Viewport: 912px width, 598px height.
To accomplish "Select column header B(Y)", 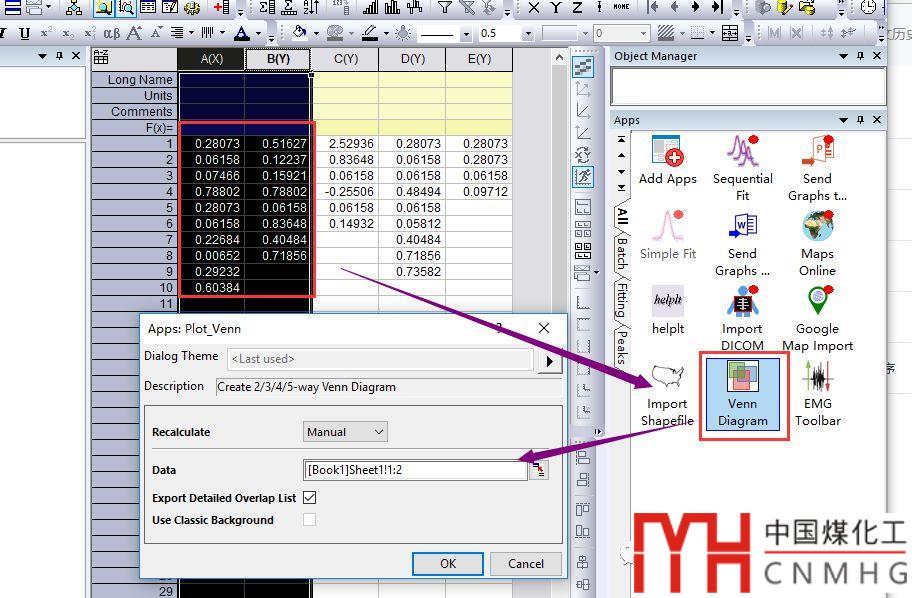I will click(278, 59).
